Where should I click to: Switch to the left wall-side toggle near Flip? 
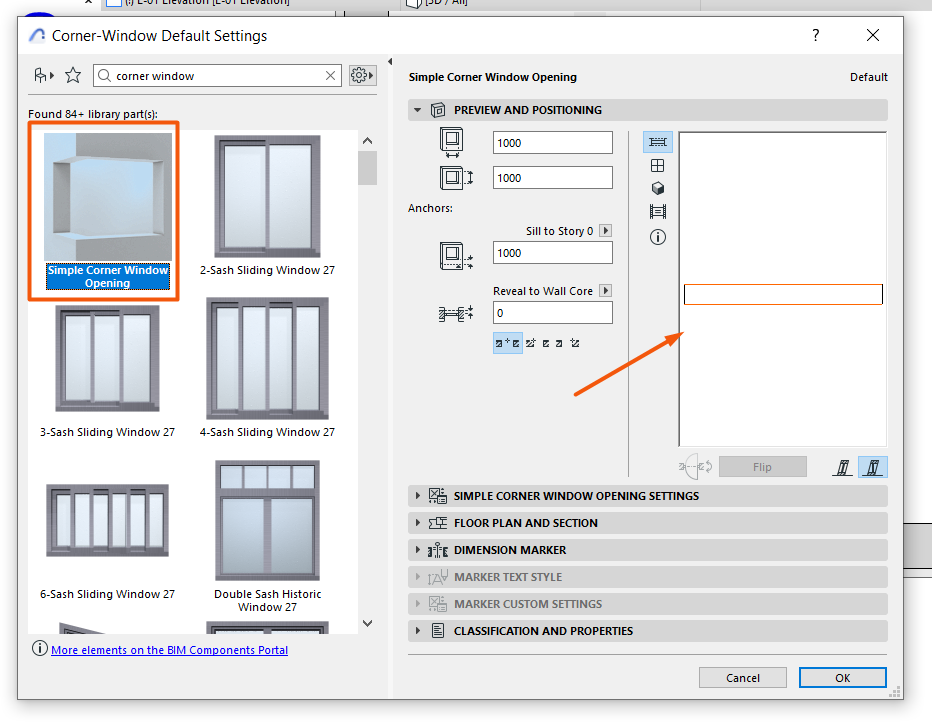tap(842, 466)
